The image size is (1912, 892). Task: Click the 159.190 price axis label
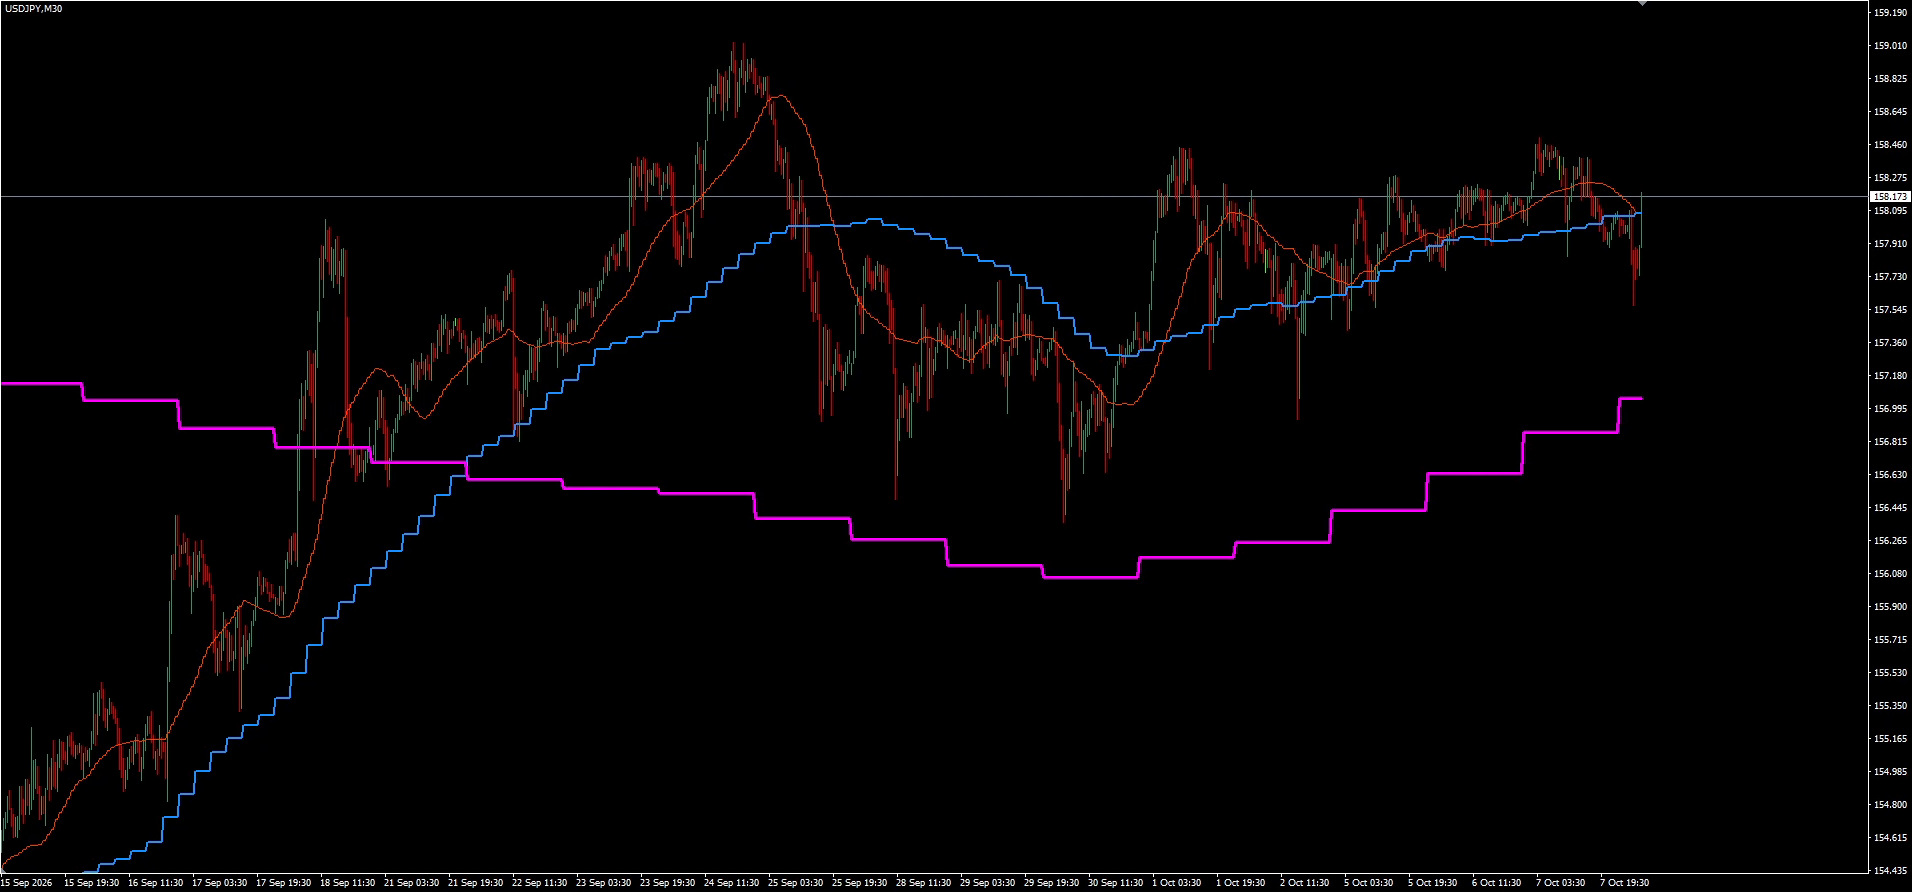[x=1888, y=12]
